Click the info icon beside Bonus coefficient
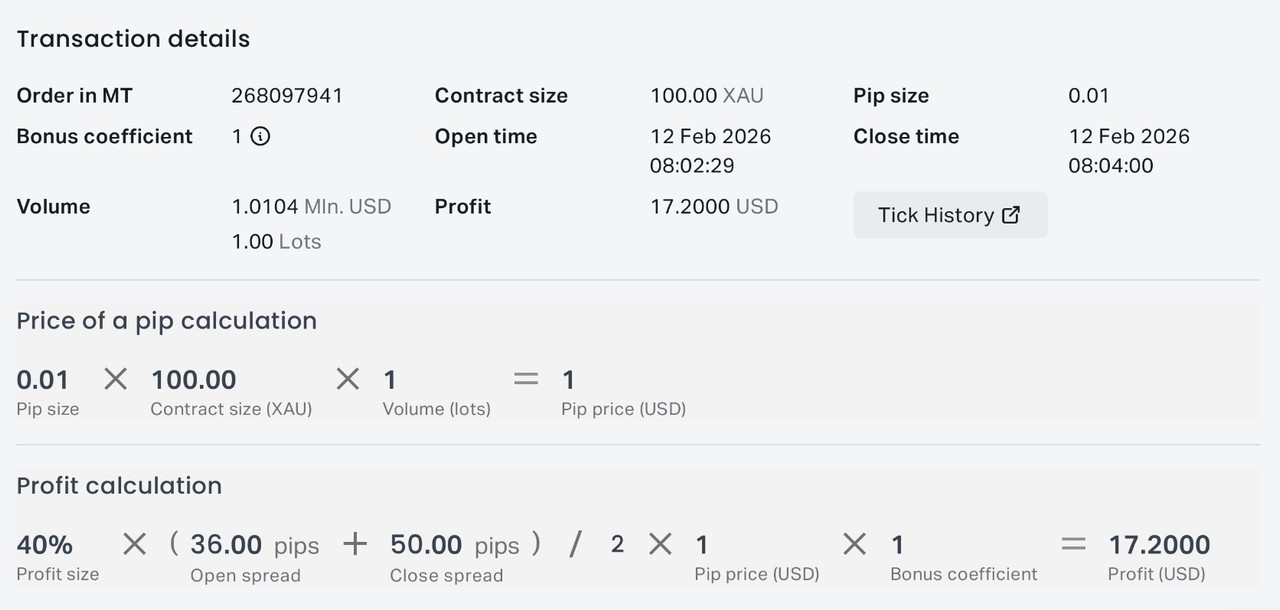 (x=260, y=137)
